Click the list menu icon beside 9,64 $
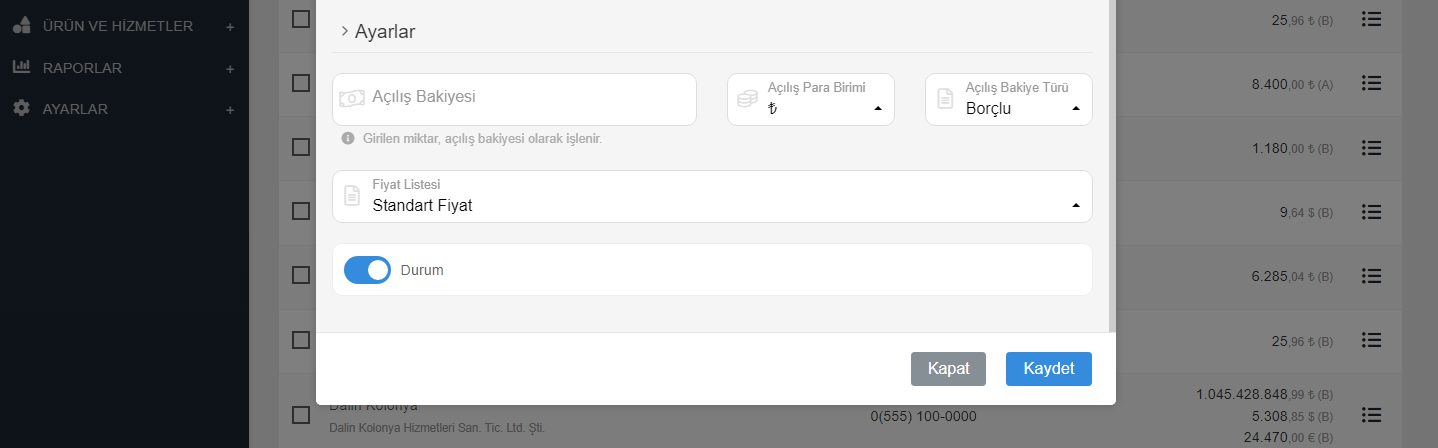Screen dimensions: 1438x448 1372,211
